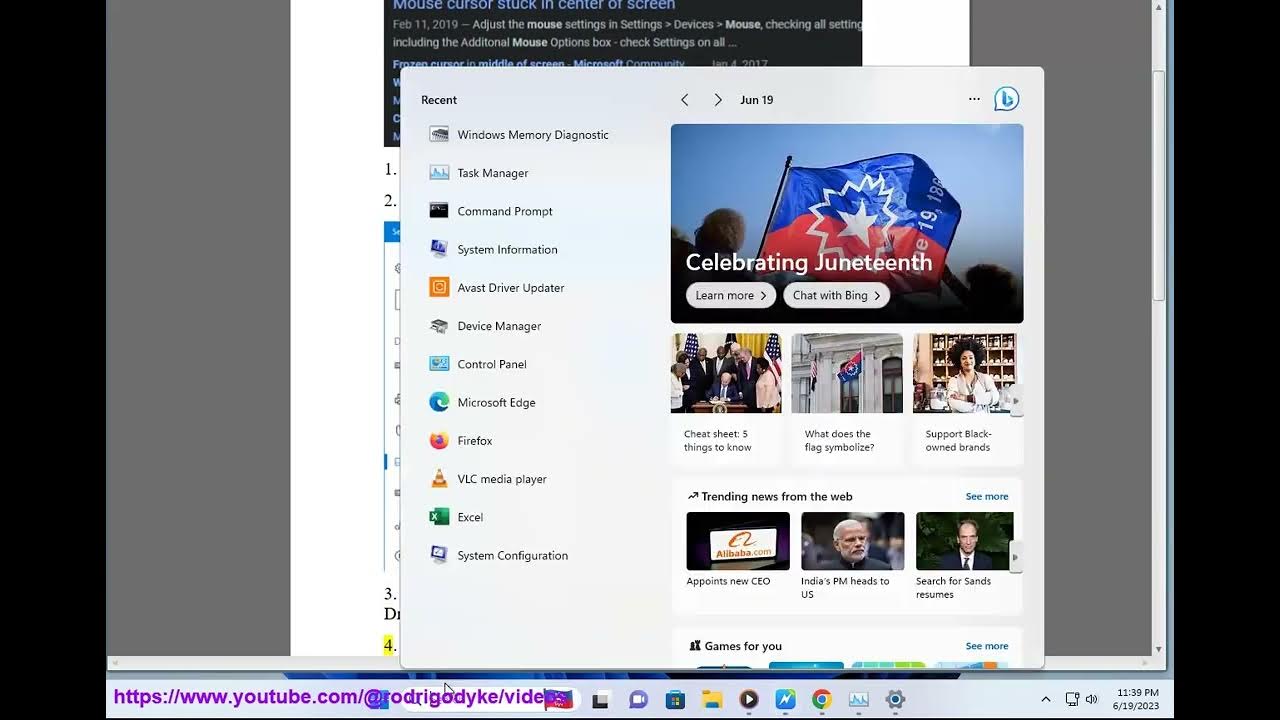This screenshot has height=720, width=1280.
Task: Click the document window vertical scrollbar
Action: 1159,187
